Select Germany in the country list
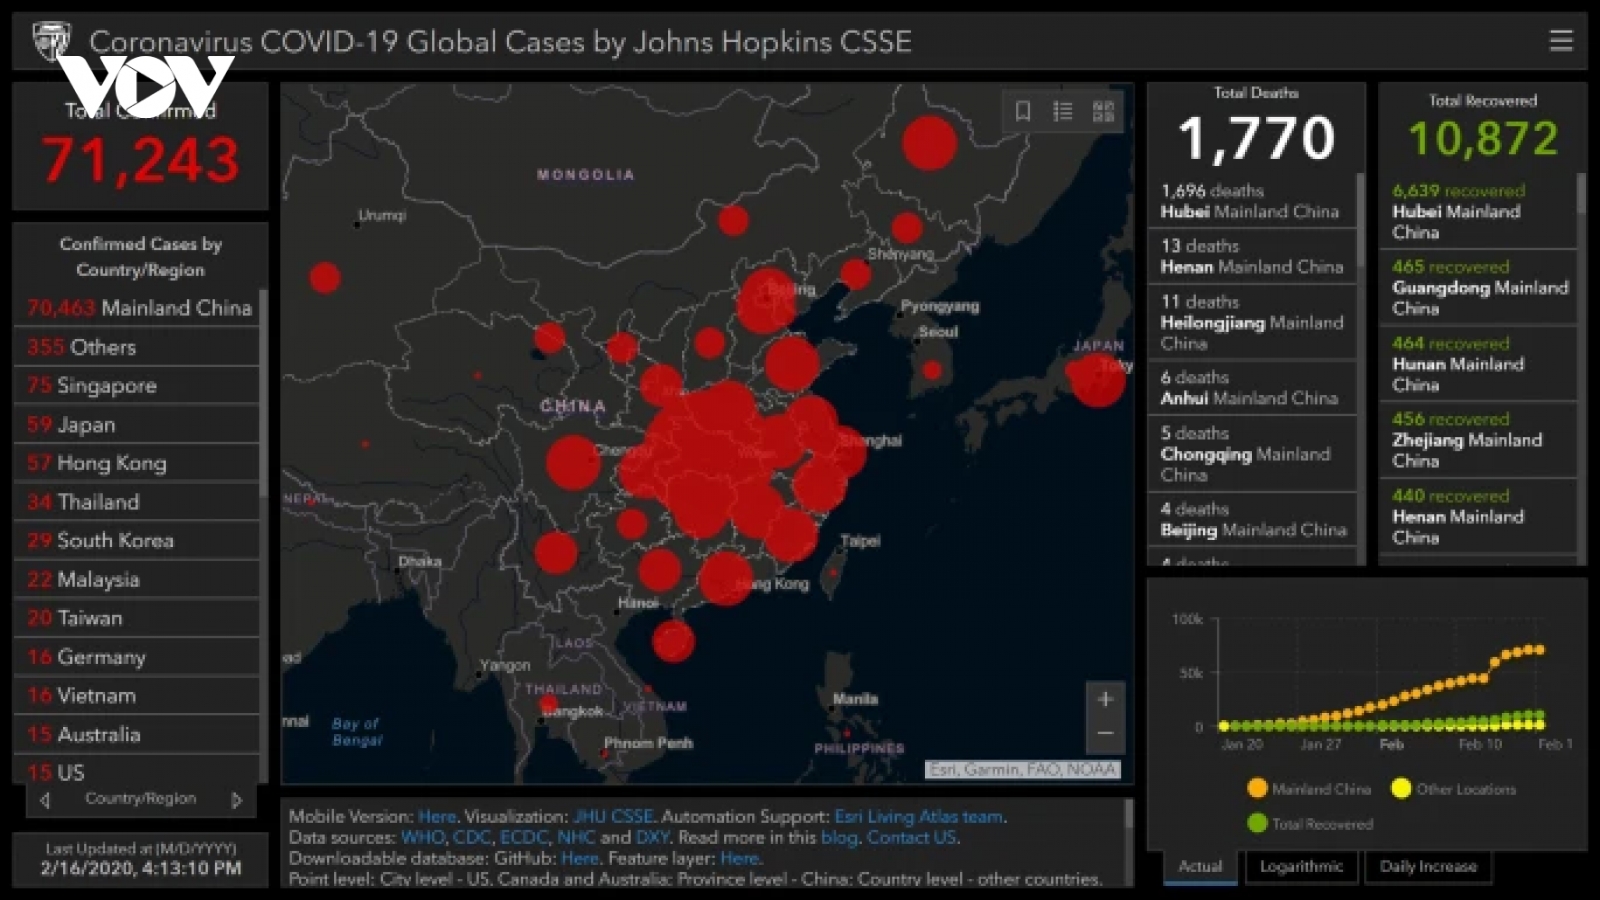The height and width of the screenshot is (900, 1600). tap(137, 657)
